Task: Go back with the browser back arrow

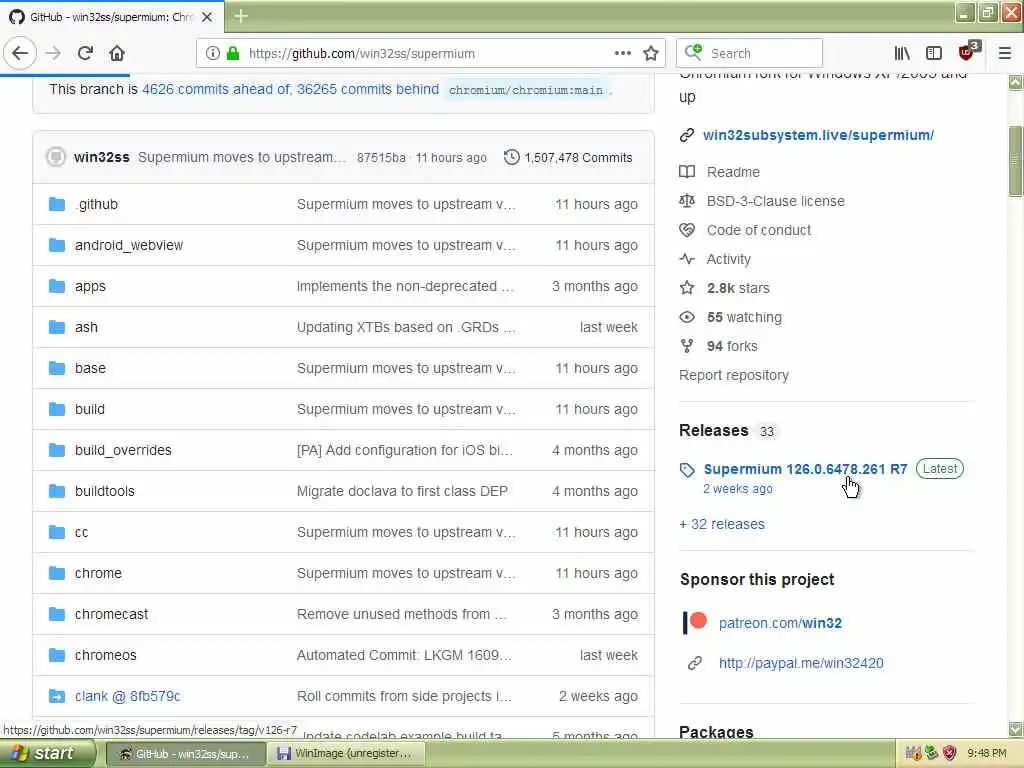Action: pyautogui.click(x=20, y=54)
